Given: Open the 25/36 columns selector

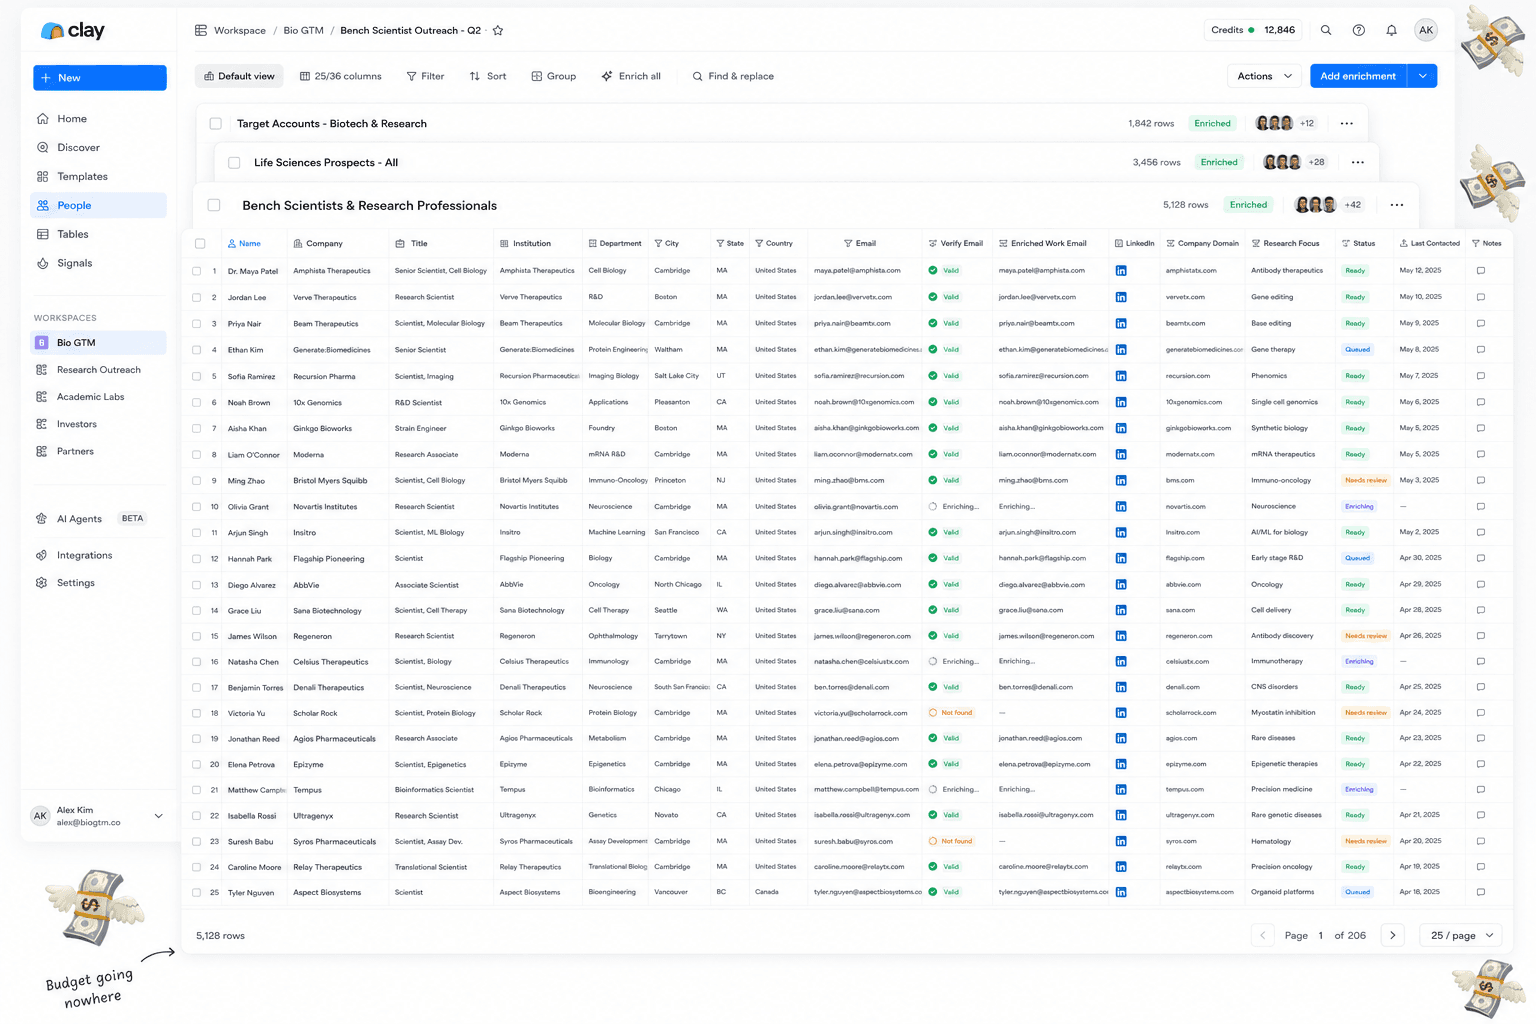Looking at the screenshot, I should (341, 76).
